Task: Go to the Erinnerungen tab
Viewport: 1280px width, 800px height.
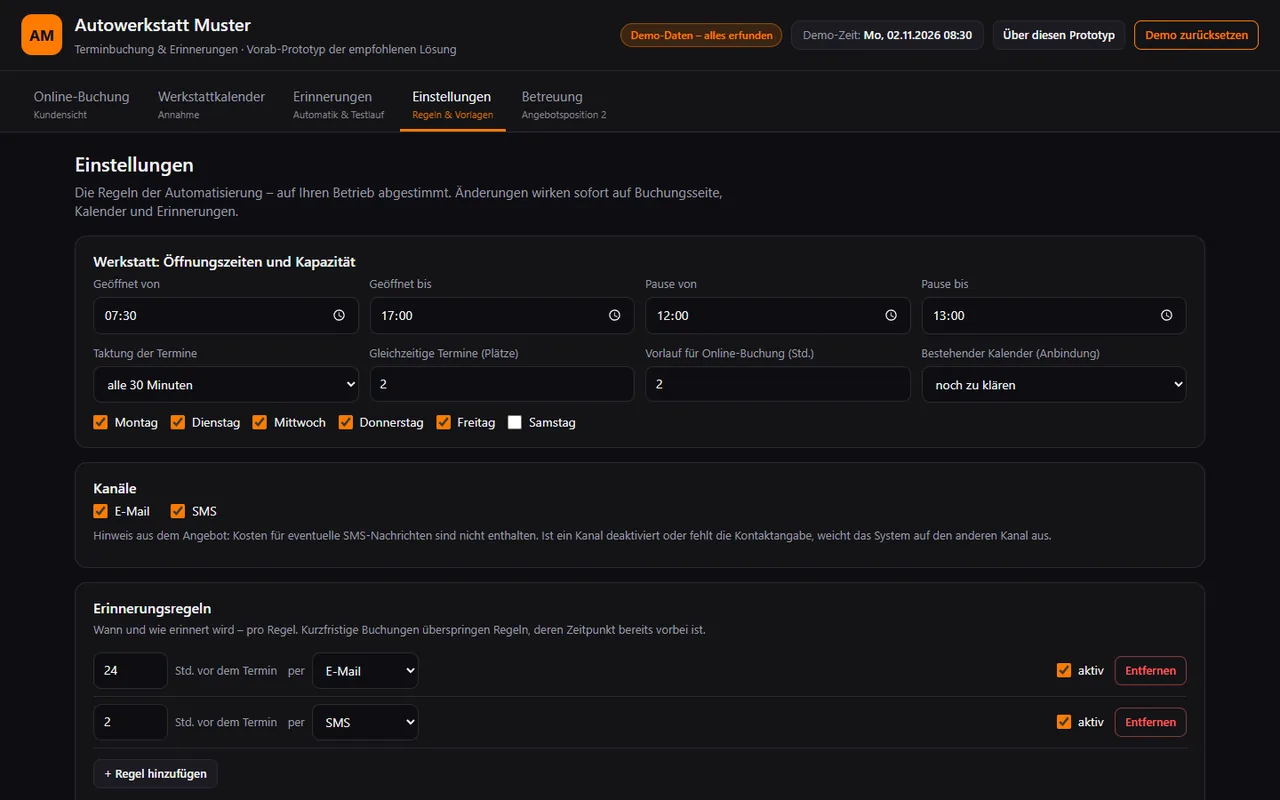Action: click(x=338, y=104)
